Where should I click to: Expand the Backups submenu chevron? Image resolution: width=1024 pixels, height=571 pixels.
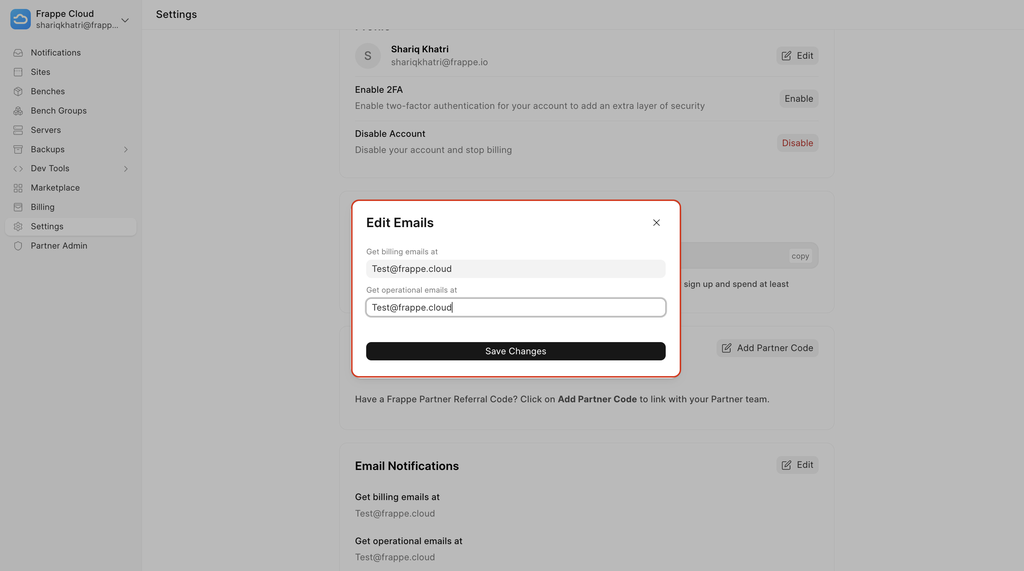pos(126,150)
